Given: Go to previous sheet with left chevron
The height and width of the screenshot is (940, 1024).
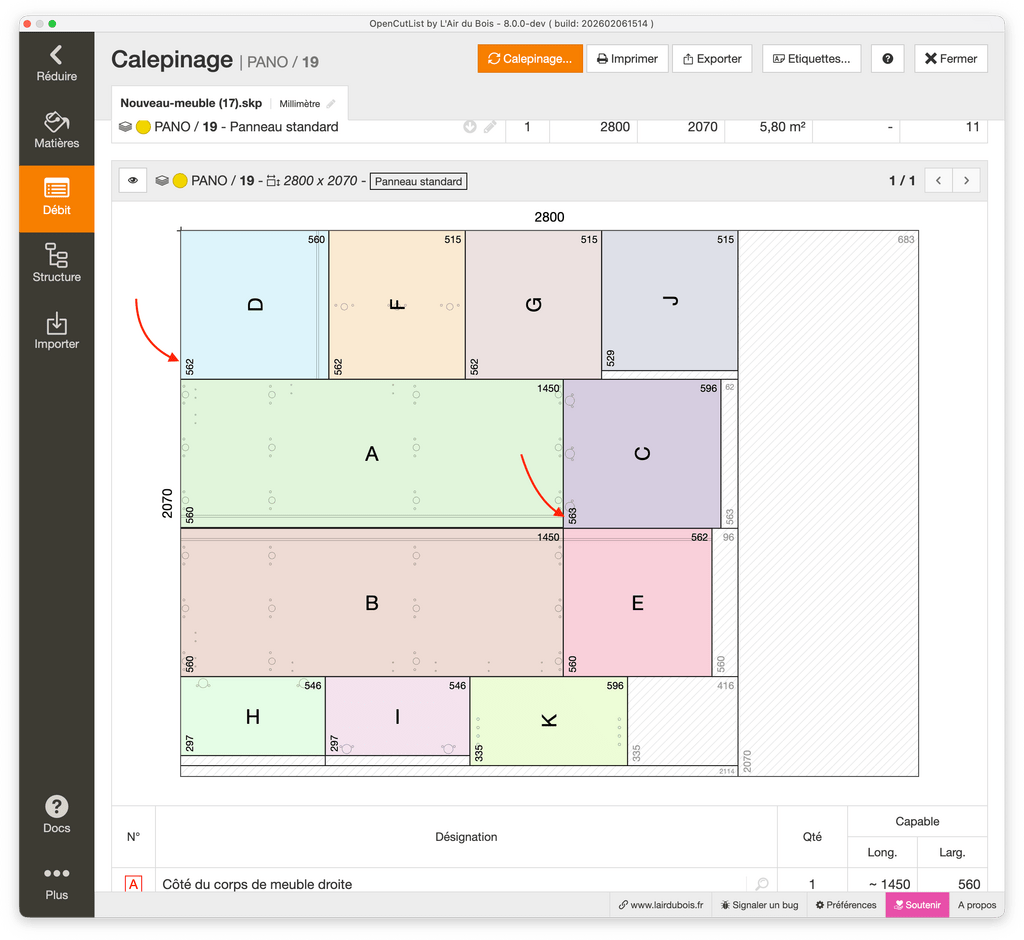Looking at the screenshot, I should [x=938, y=181].
